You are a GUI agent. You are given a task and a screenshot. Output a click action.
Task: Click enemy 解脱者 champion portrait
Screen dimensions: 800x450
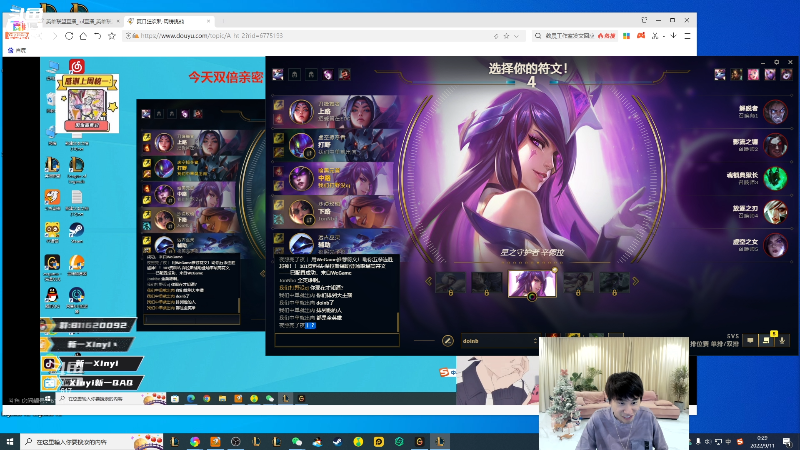tap(775, 112)
